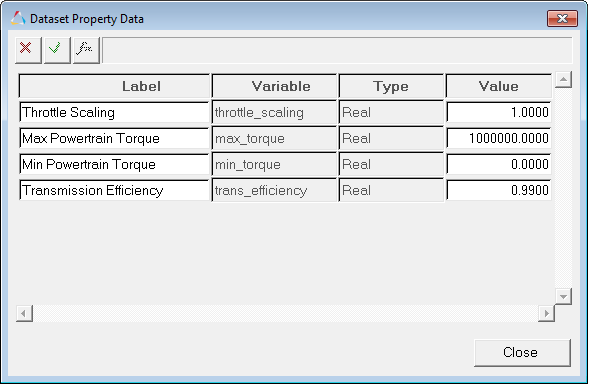Viewport: 592px width, 384px height.
Task: Click the Value column header
Action: (x=499, y=86)
